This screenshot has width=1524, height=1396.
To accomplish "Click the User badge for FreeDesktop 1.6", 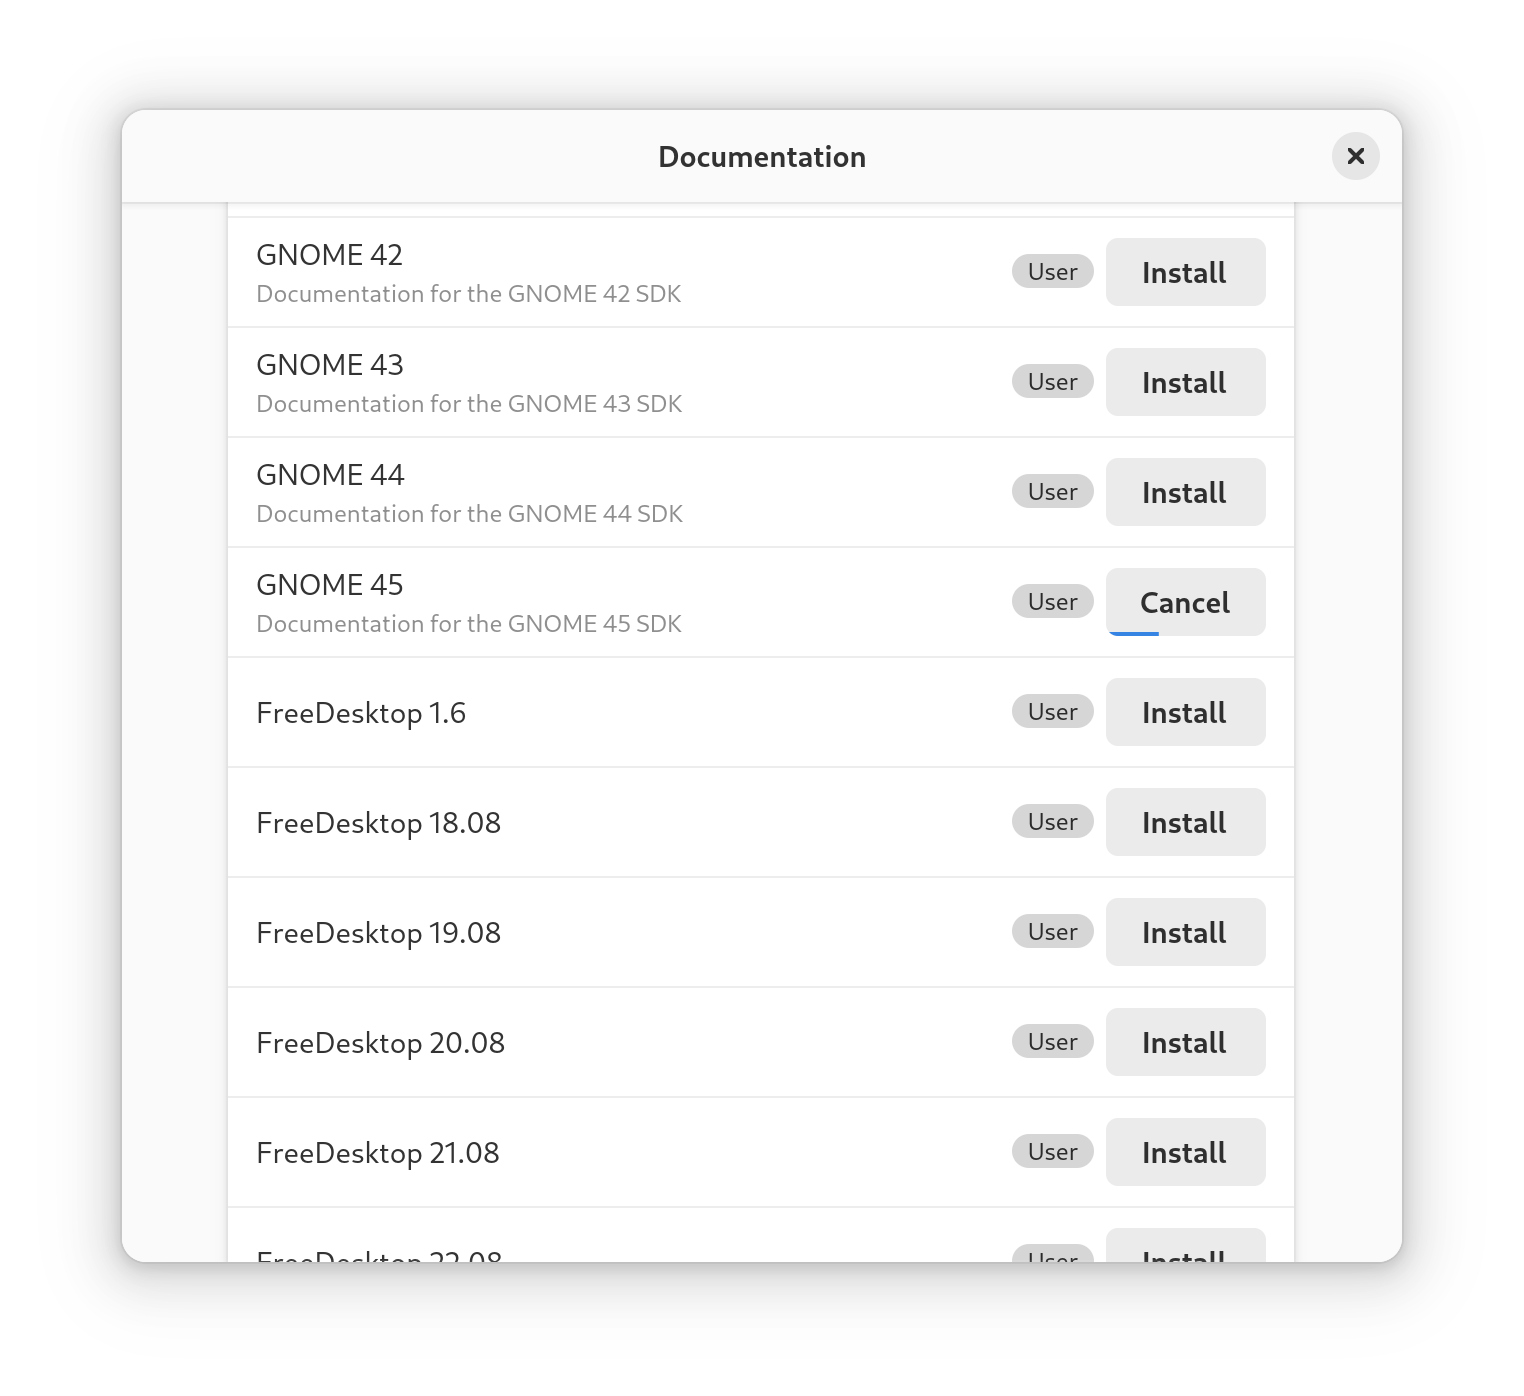I will pyautogui.click(x=1052, y=712).
